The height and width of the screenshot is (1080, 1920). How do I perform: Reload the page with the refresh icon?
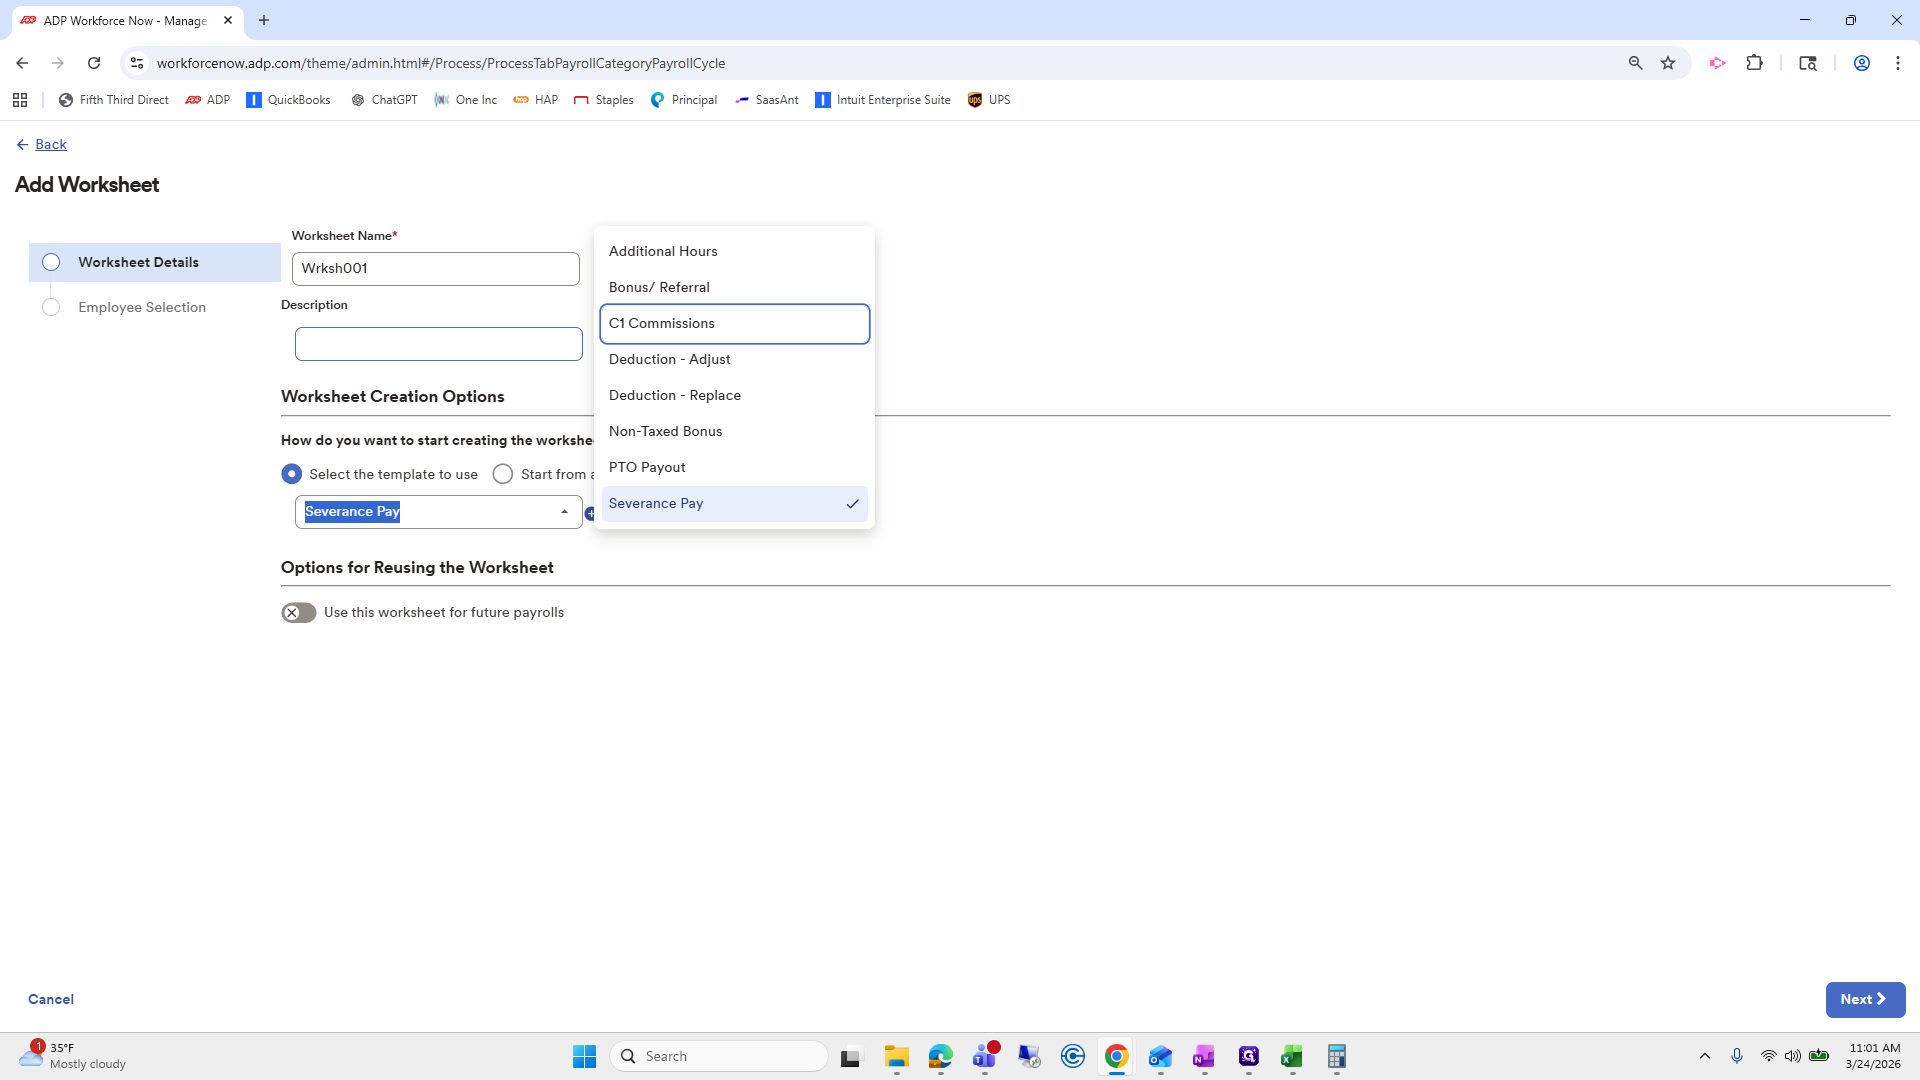(x=94, y=63)
